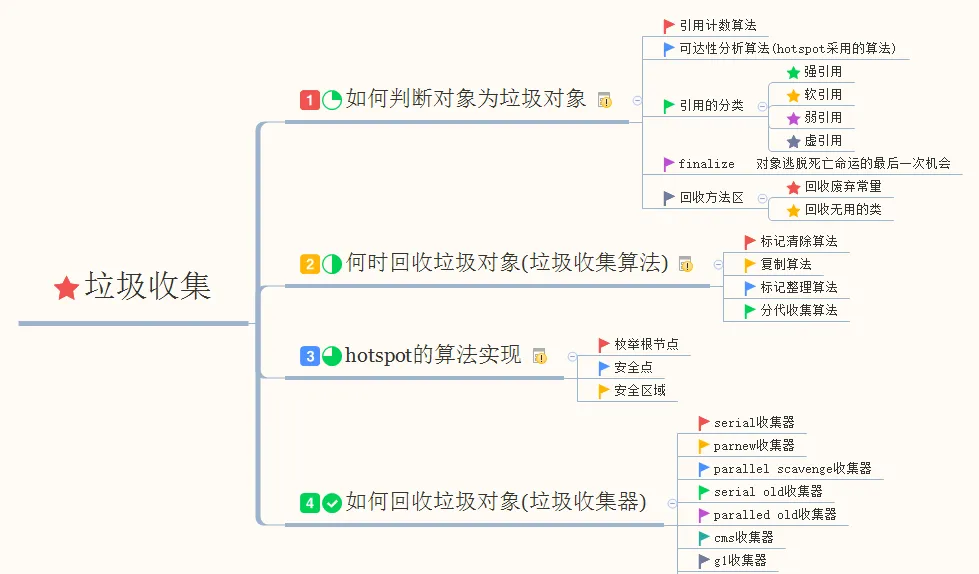Click teal flag on cms收集器
The image size is (979, 574).
tap(704, 538)
